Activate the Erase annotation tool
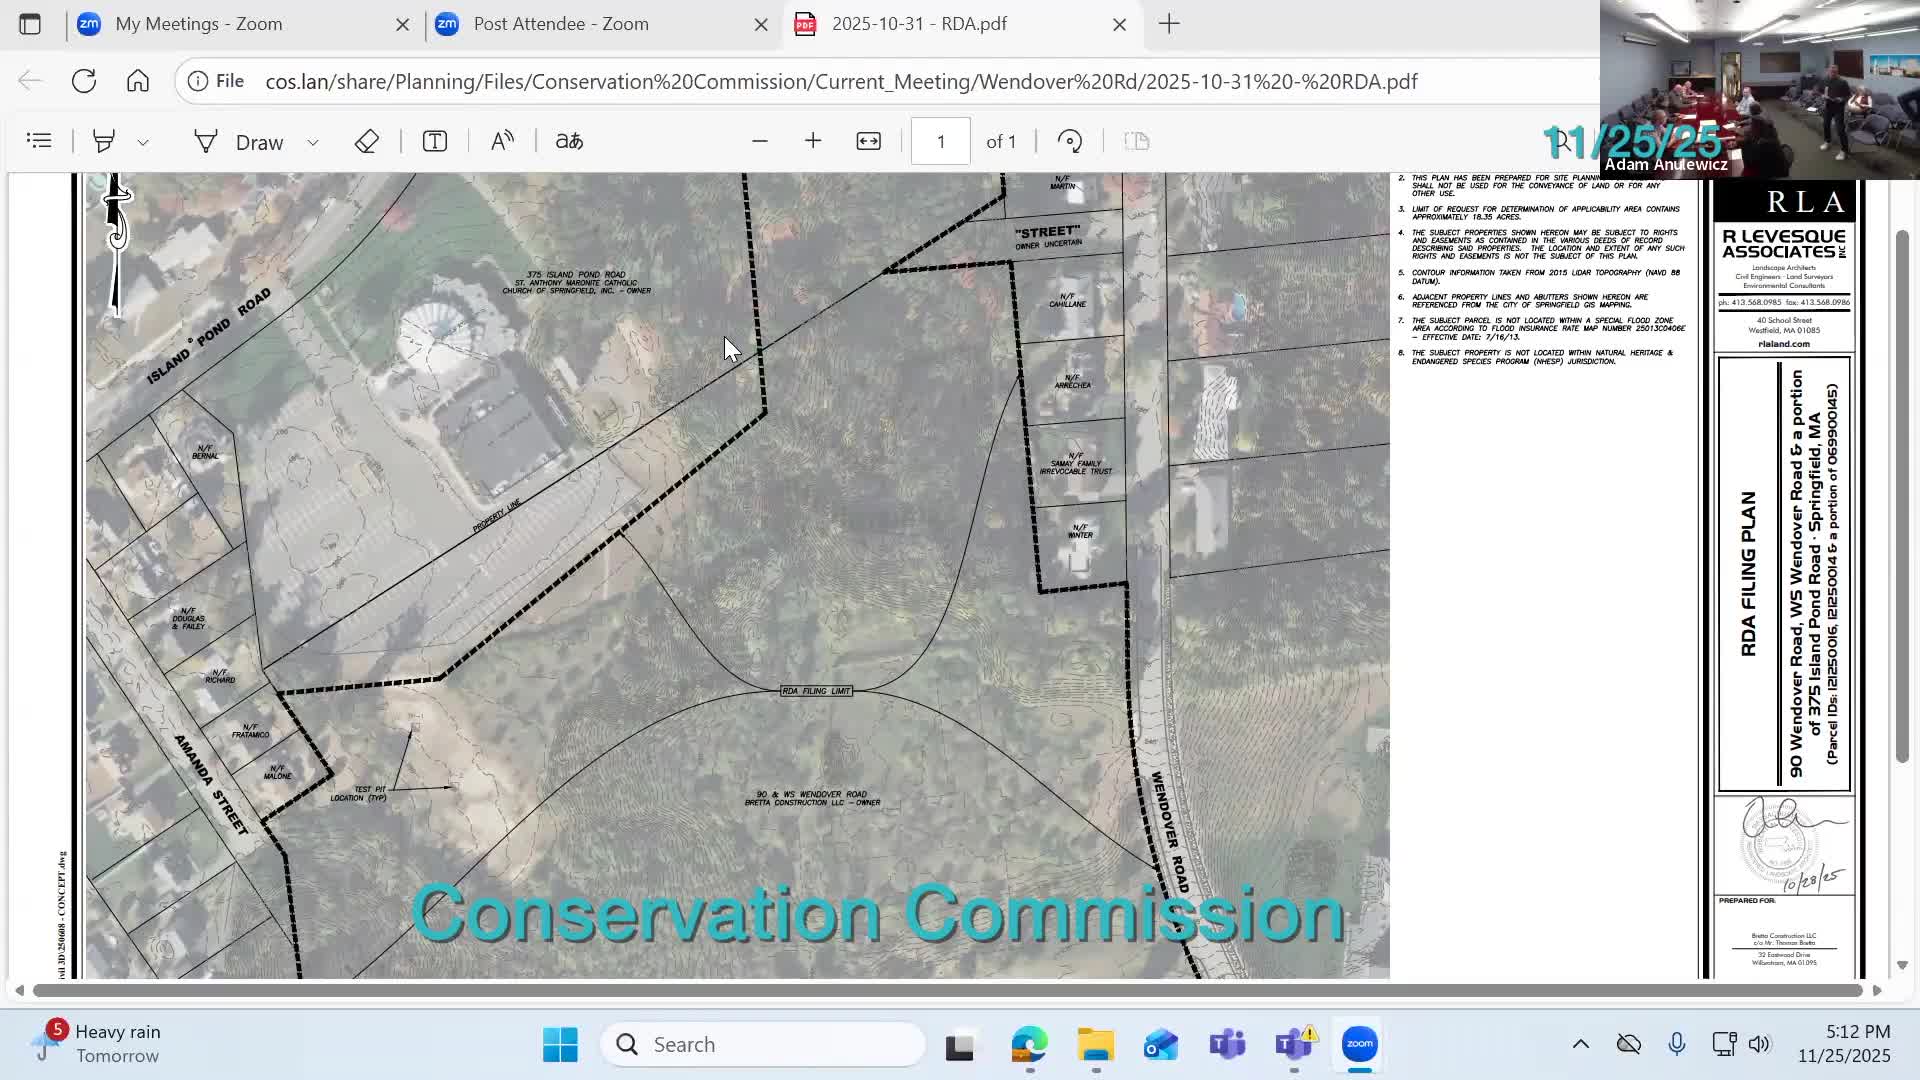1920x1080 pixels. tap(366, 140)
